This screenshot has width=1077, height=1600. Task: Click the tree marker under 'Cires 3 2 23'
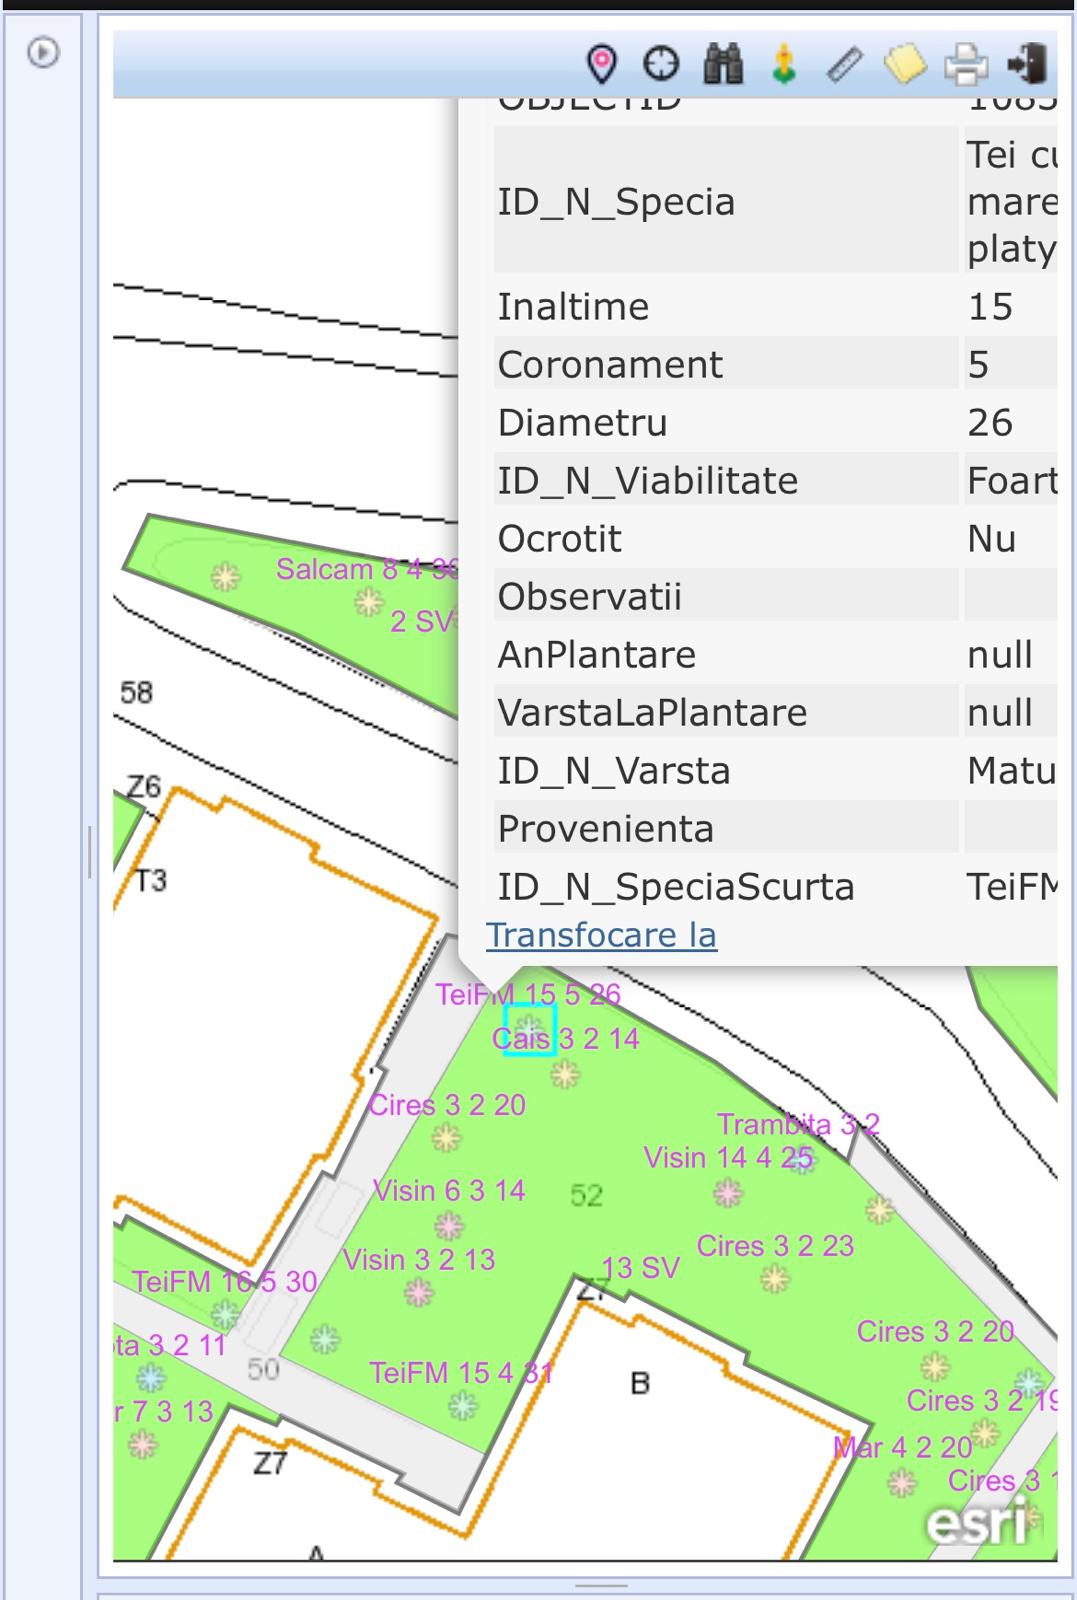[773, 1278]
